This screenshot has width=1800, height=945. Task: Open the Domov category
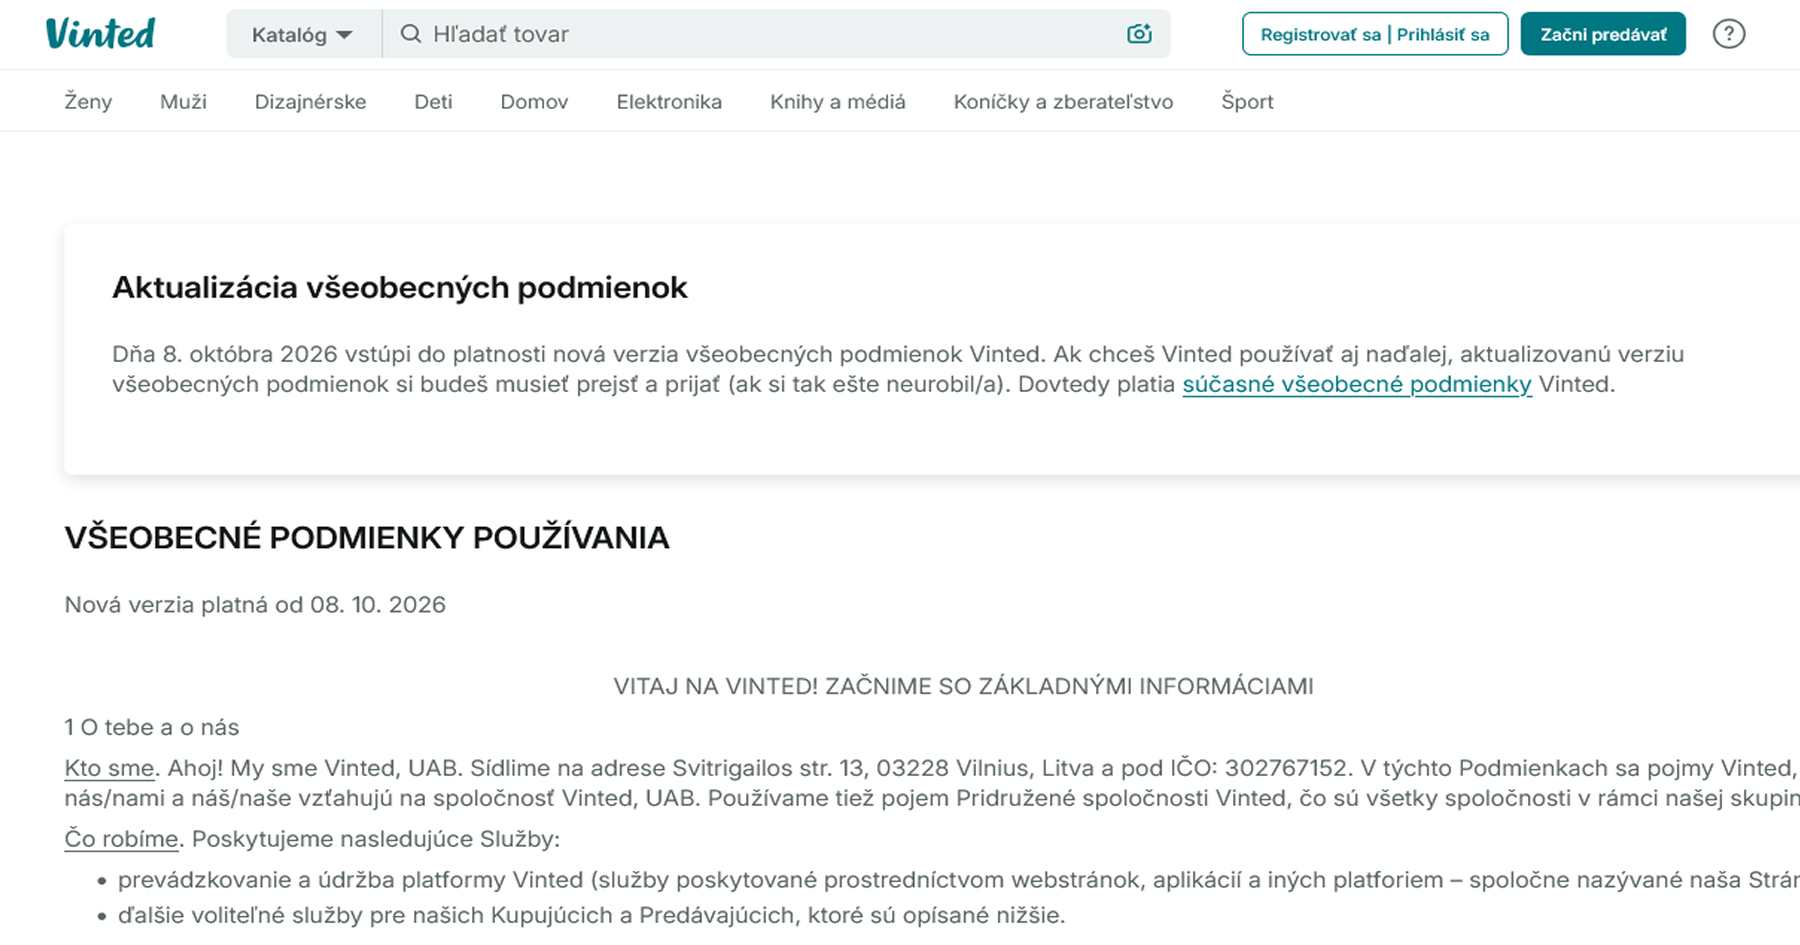coord(534,101)
